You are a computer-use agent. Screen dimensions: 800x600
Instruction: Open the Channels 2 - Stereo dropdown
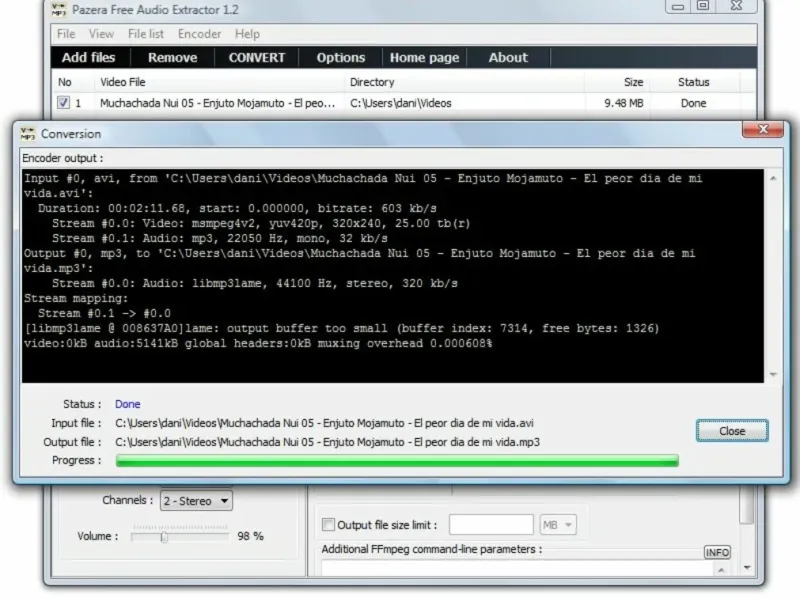point(196,501)
